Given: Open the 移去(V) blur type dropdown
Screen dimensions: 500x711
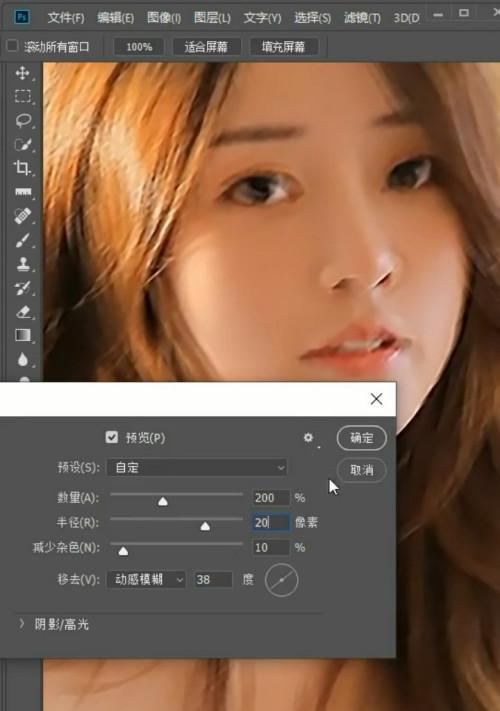Looking at the screenshot, I should point(146,580).
